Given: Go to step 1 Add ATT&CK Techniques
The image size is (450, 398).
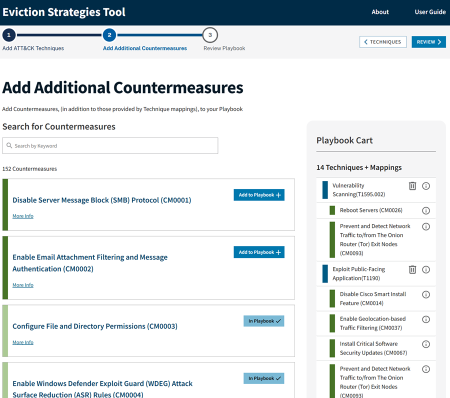Looking at the screenshot, I should click(x=9, y=35).
